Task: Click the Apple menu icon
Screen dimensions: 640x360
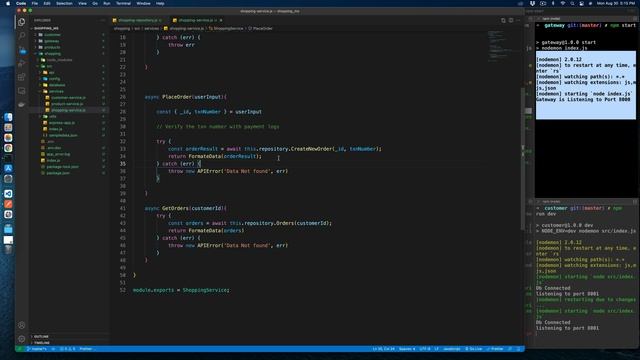Action: pyautogui.click(x=8, y=3)
